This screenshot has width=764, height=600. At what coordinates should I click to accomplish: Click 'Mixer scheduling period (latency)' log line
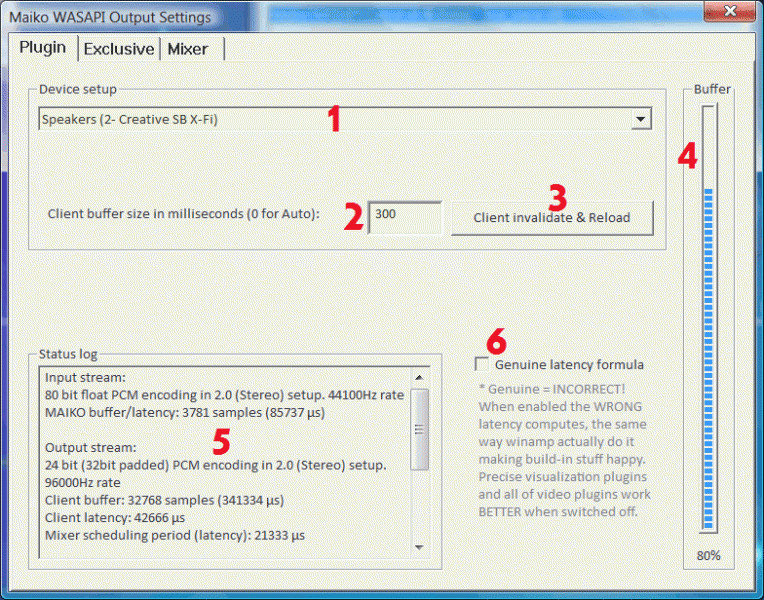[175, 535]
